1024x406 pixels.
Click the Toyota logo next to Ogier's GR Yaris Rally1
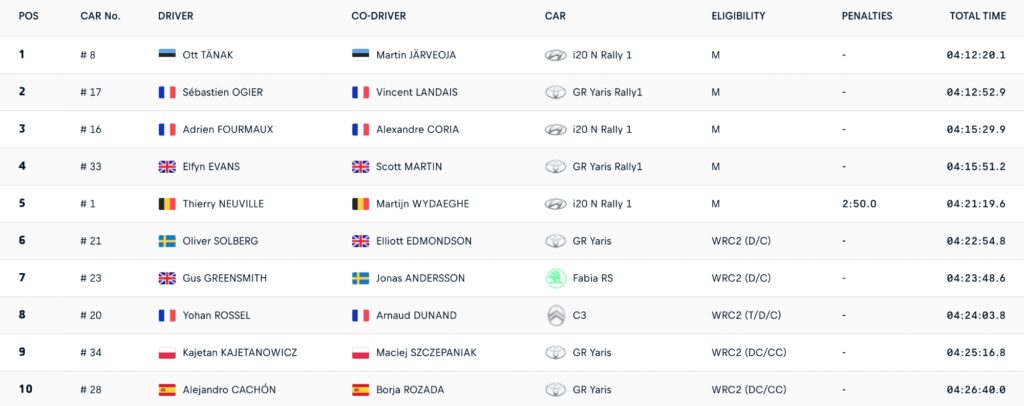(556, 93)
